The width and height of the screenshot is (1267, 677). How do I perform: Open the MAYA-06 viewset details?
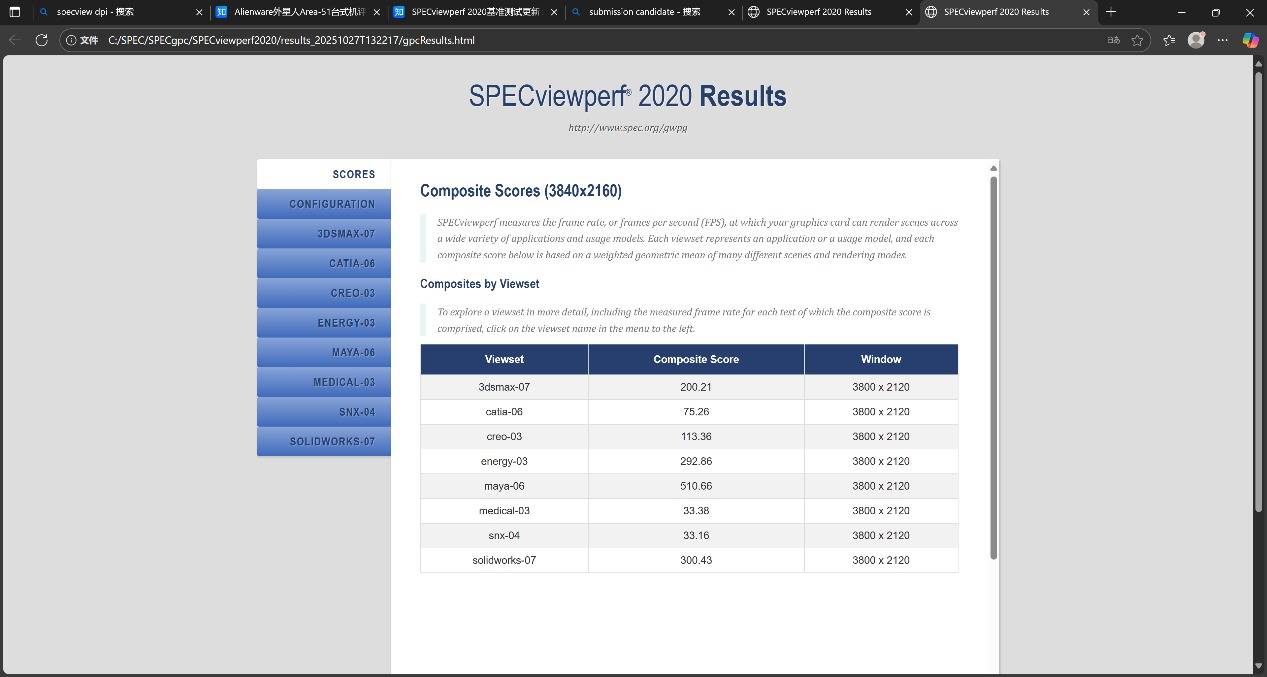[x=323, y=353]
